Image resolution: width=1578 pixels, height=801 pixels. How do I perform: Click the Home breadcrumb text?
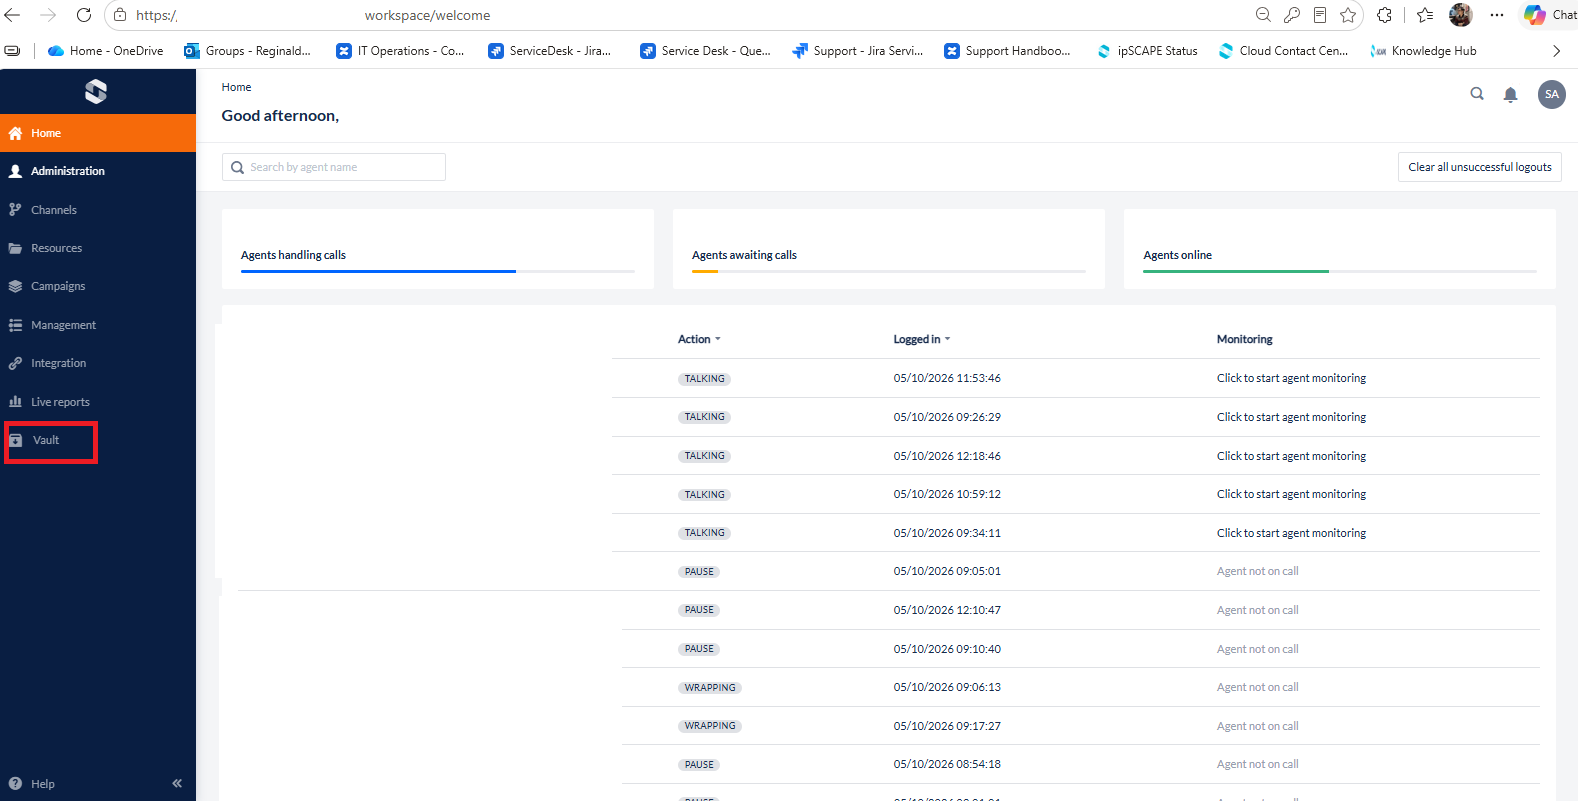click(x=236, y=87)
